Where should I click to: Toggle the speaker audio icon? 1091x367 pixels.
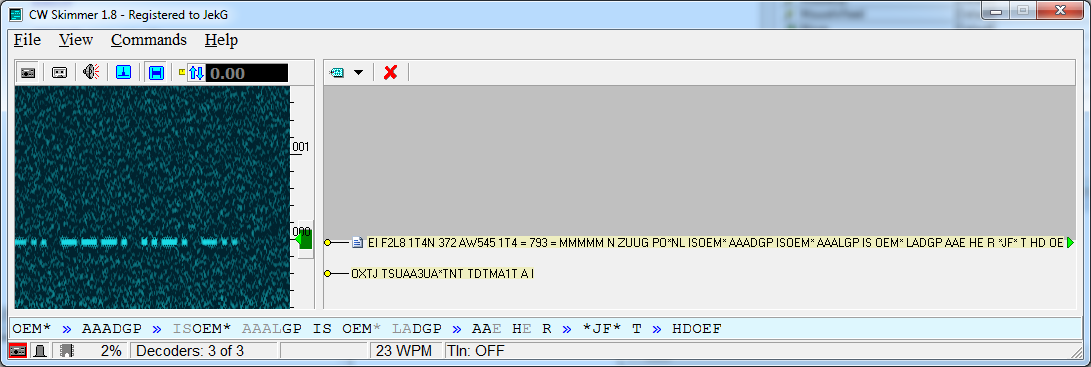[92, 72]
